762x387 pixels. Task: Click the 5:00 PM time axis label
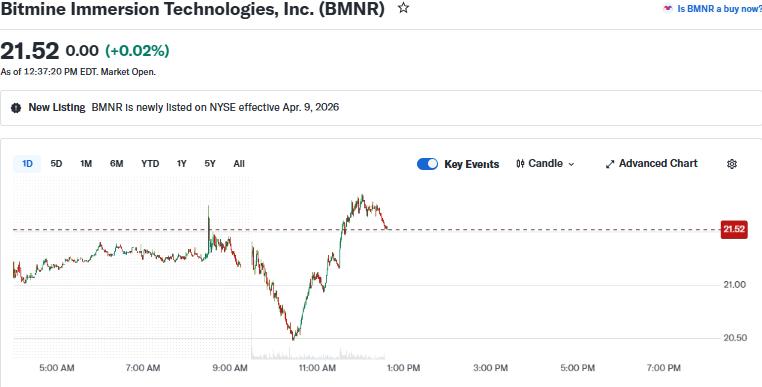(x=577, y=368)
